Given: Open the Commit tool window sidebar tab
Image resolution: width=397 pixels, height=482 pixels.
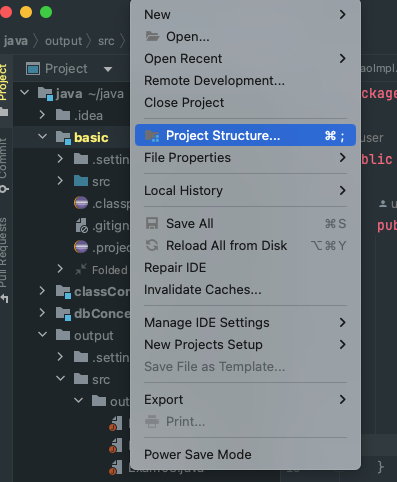Looking at the screenshot, I should pos(4,165).
